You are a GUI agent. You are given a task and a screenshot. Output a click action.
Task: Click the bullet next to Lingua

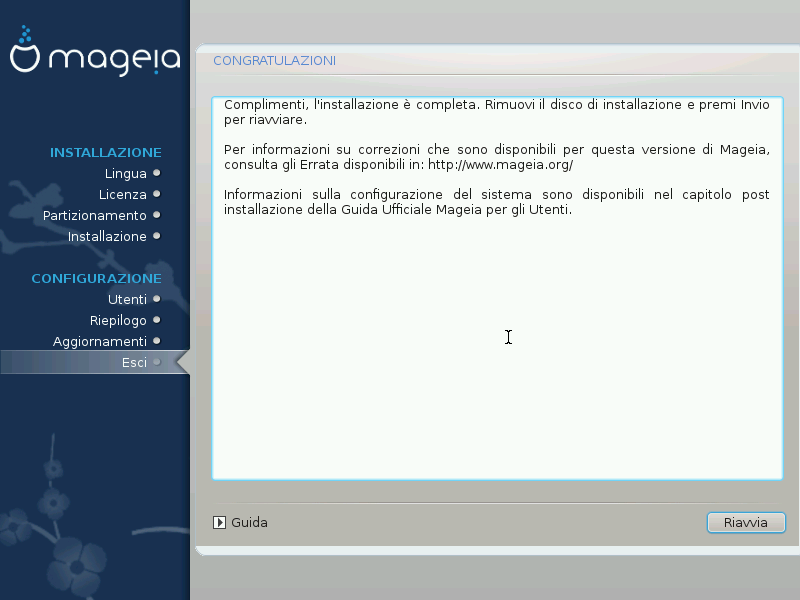157,173
